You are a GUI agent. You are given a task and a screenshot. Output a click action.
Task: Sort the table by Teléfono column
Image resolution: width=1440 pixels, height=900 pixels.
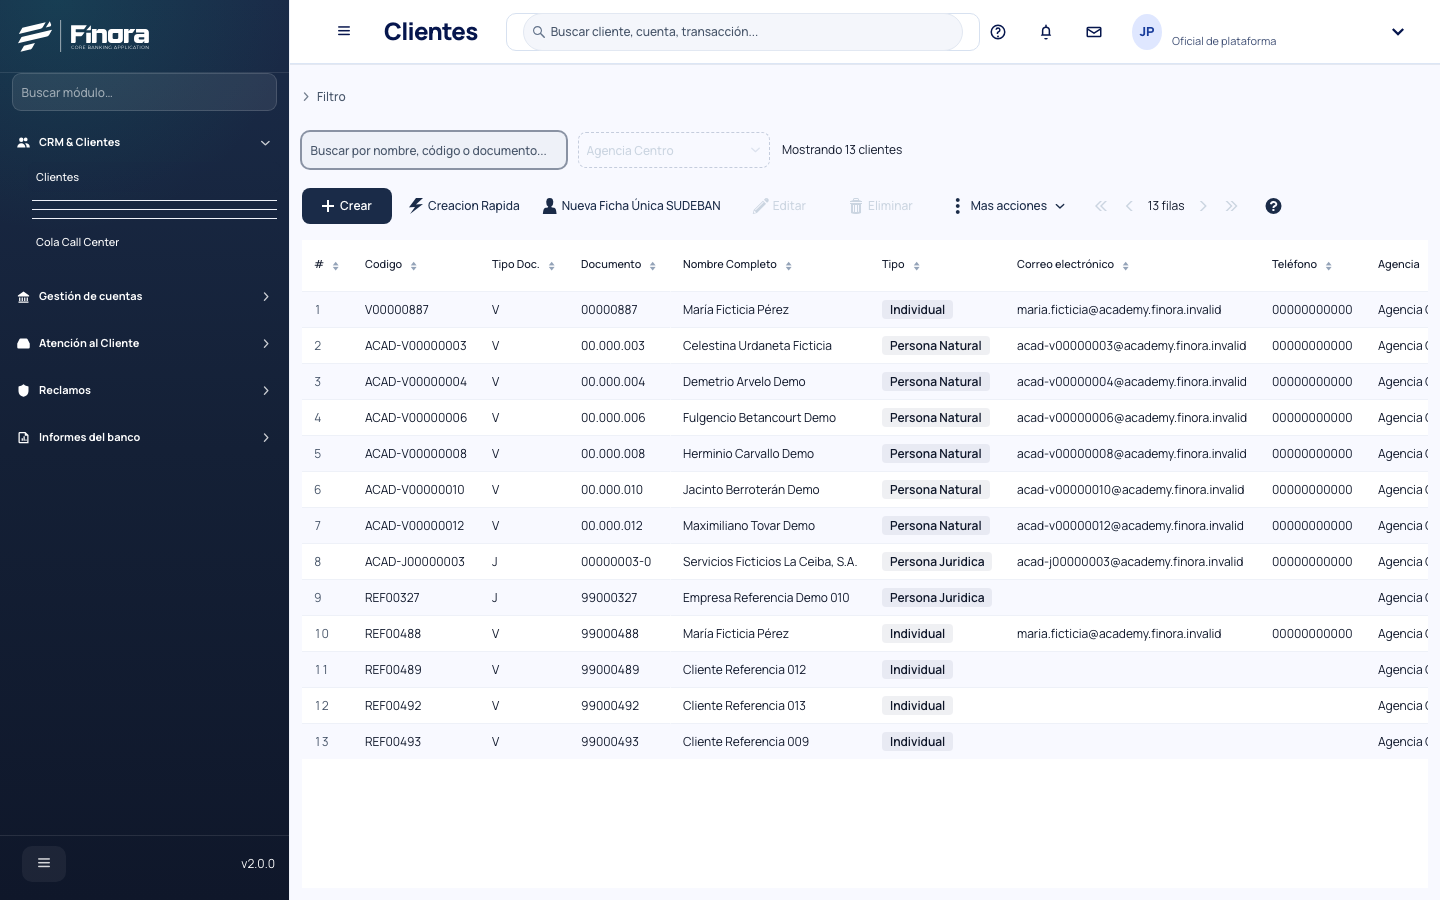[1329, 266]
